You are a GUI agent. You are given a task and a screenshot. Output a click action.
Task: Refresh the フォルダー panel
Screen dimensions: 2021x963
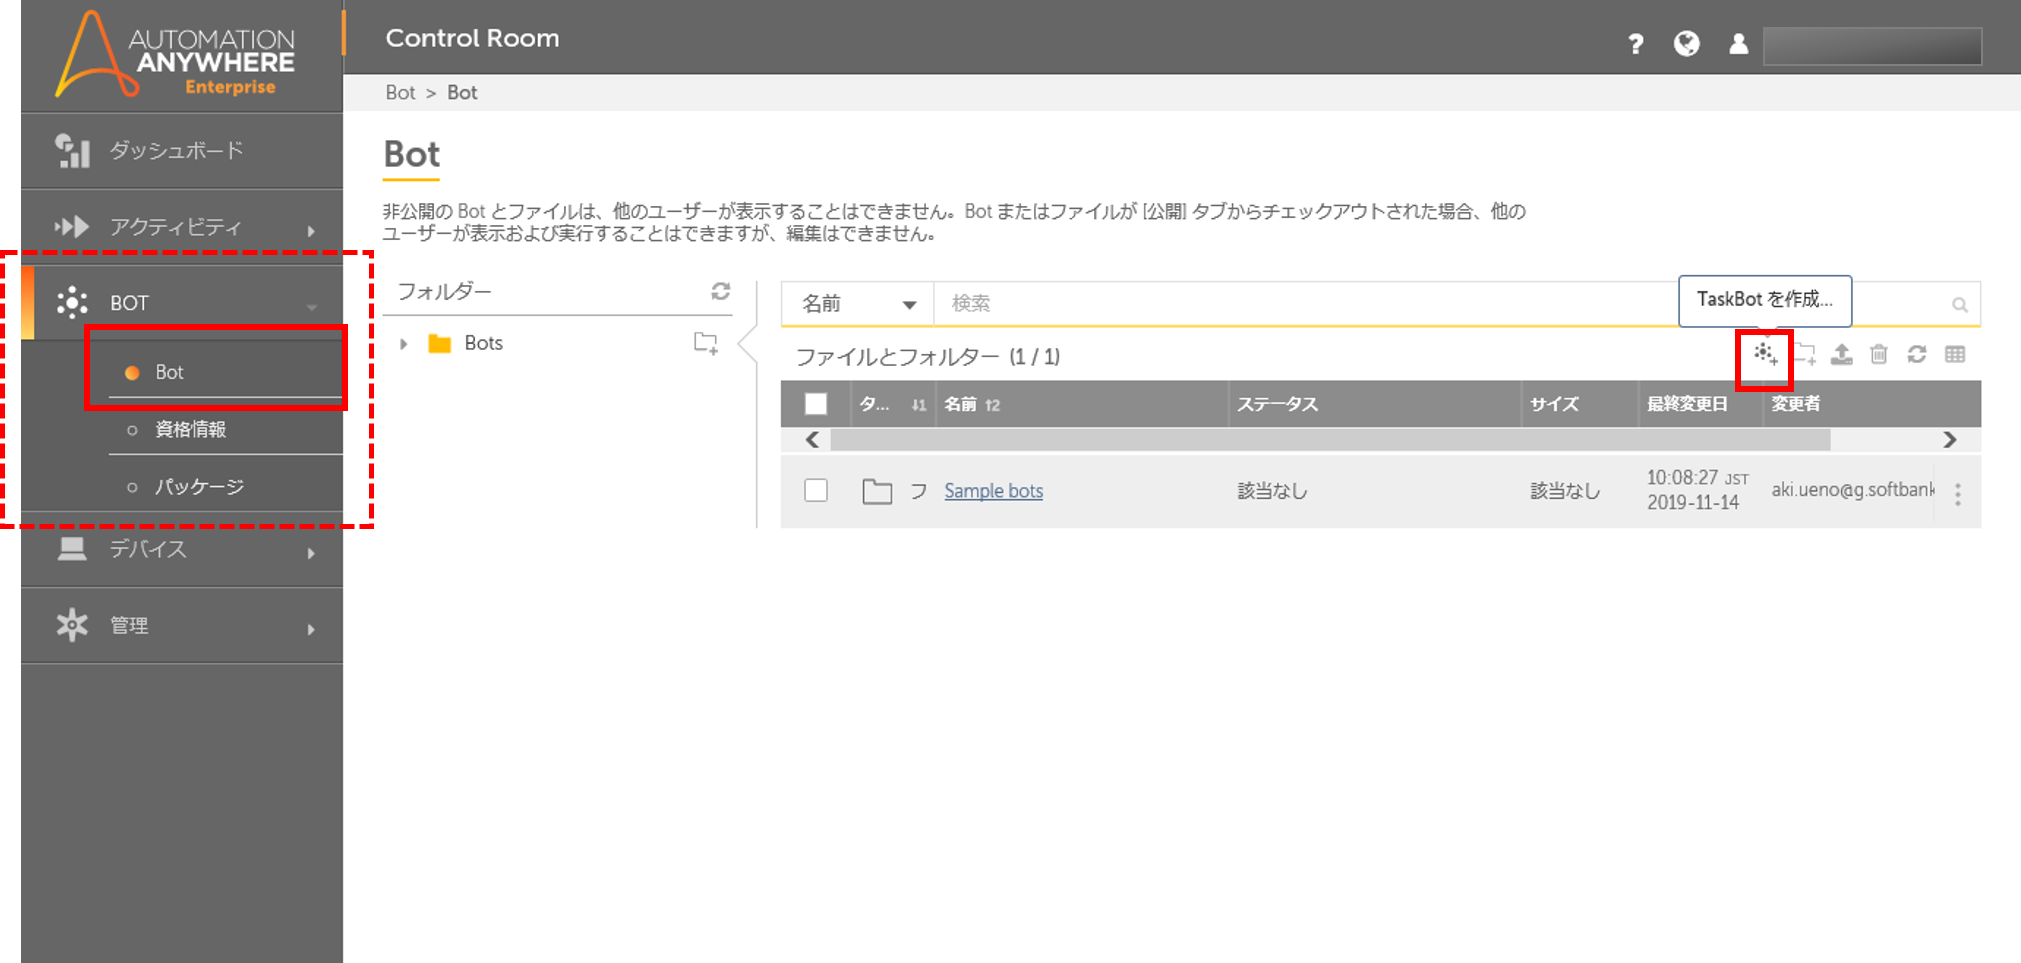[720, 291]
